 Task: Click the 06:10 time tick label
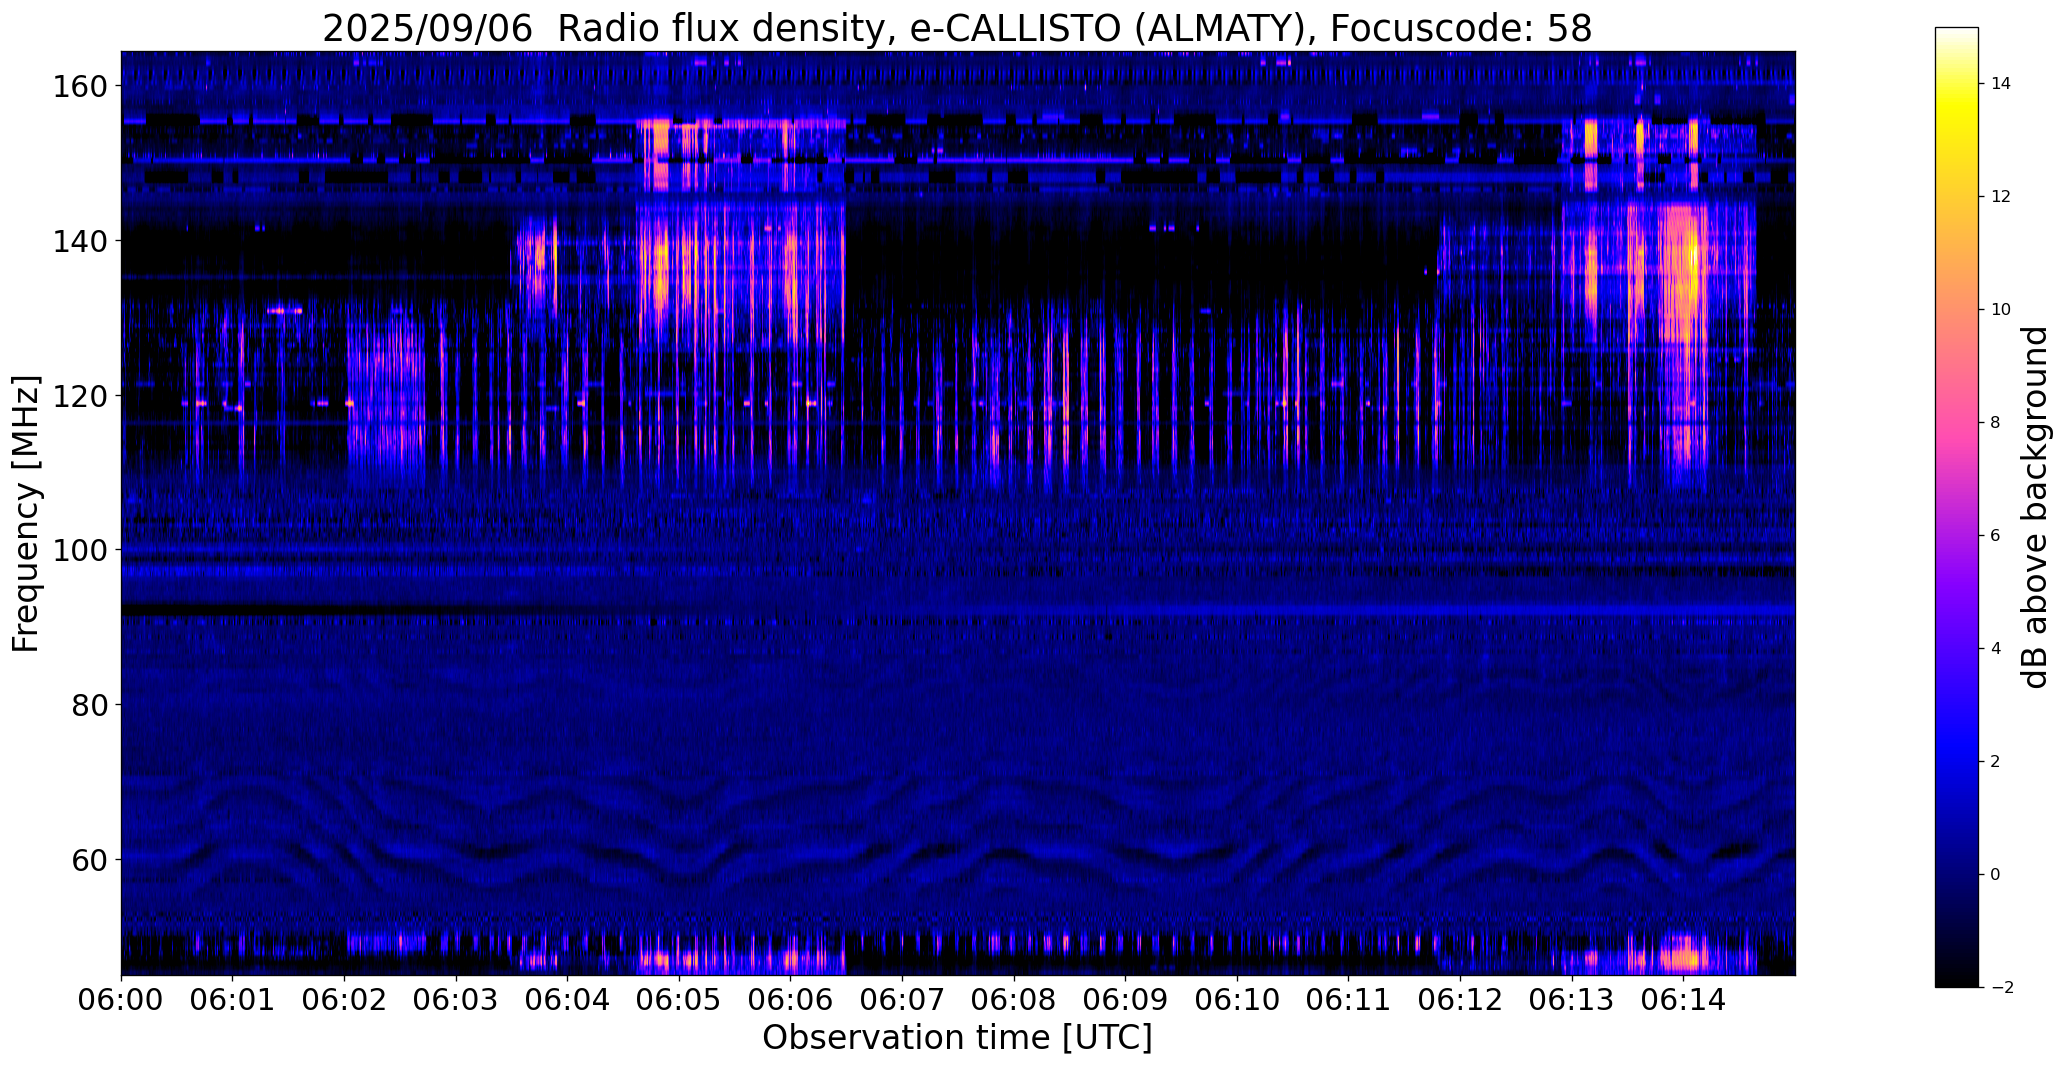coord(1237,1000)
